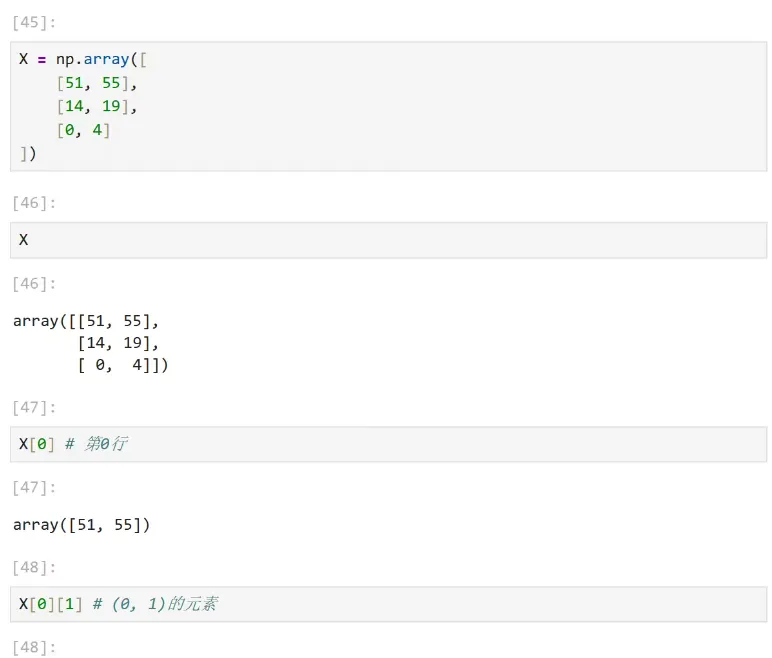Select the input prompt label [45]

(34, 23)
